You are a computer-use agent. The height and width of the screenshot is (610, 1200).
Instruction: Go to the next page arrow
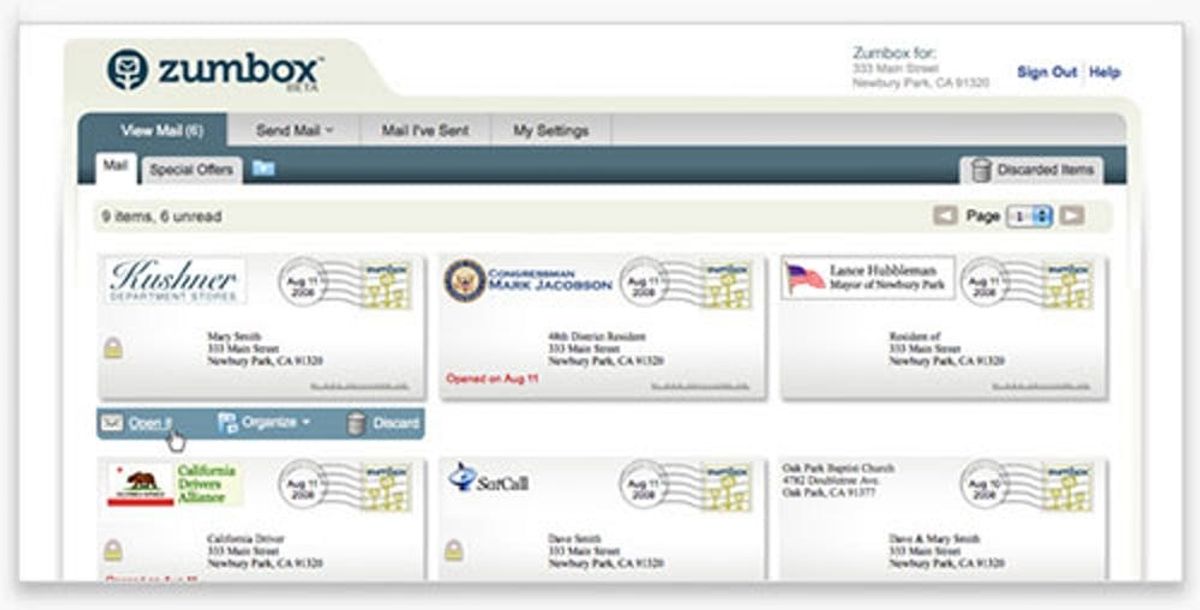[x=1072, y=216]
